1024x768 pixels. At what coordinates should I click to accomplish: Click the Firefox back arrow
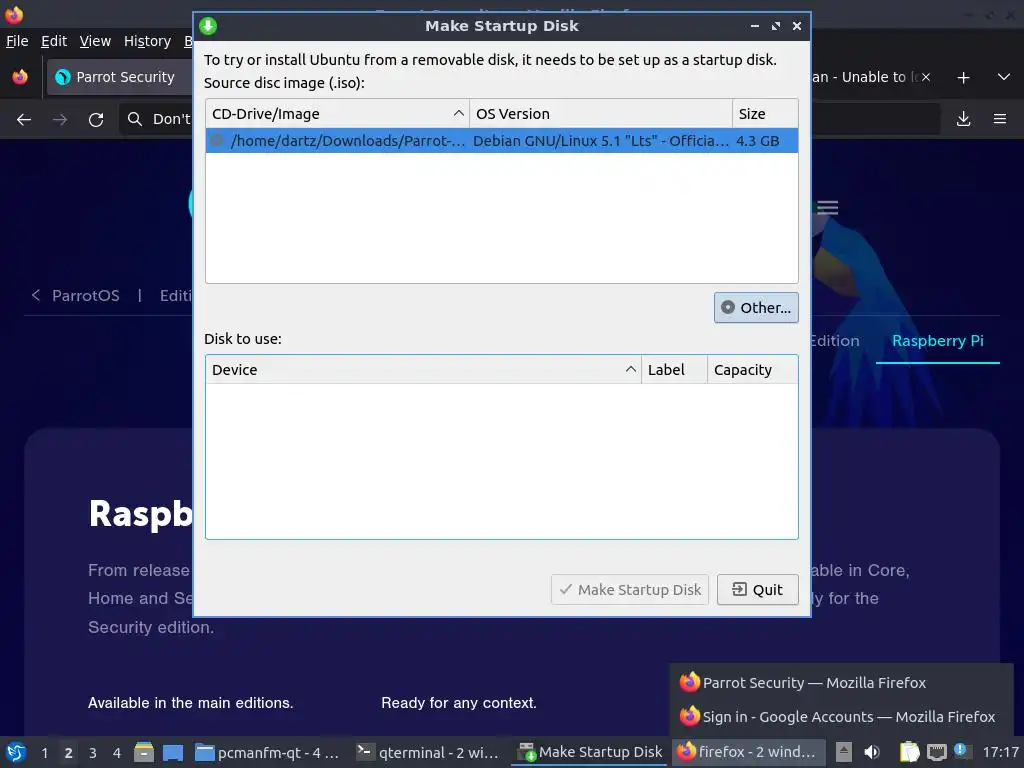pos(24,120)
